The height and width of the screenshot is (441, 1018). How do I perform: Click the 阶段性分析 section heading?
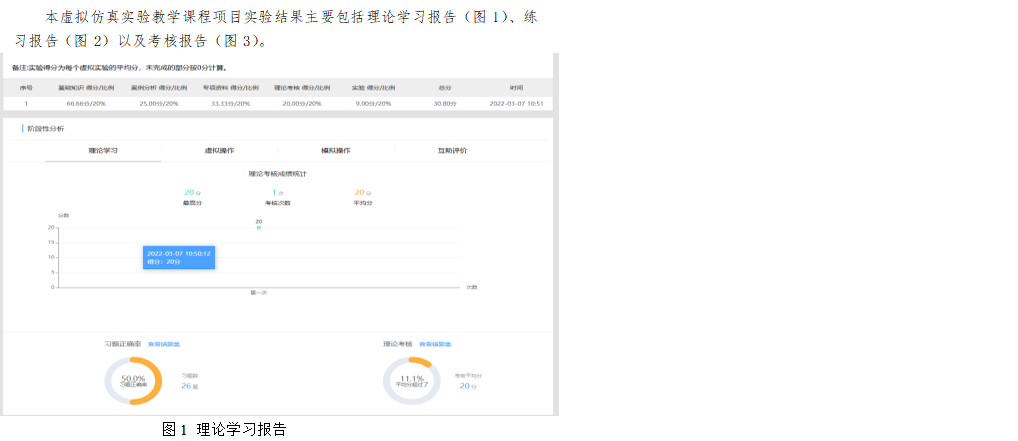(x=45, y=129)
